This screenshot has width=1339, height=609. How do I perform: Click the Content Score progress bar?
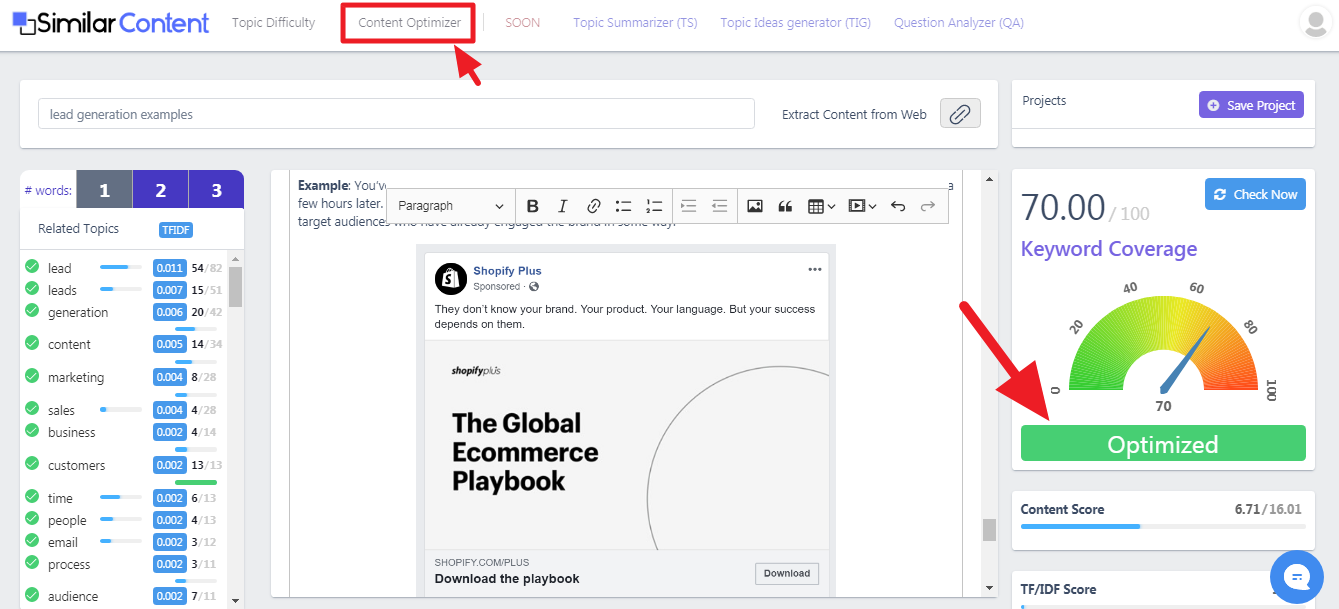(x=1162, y=526)
